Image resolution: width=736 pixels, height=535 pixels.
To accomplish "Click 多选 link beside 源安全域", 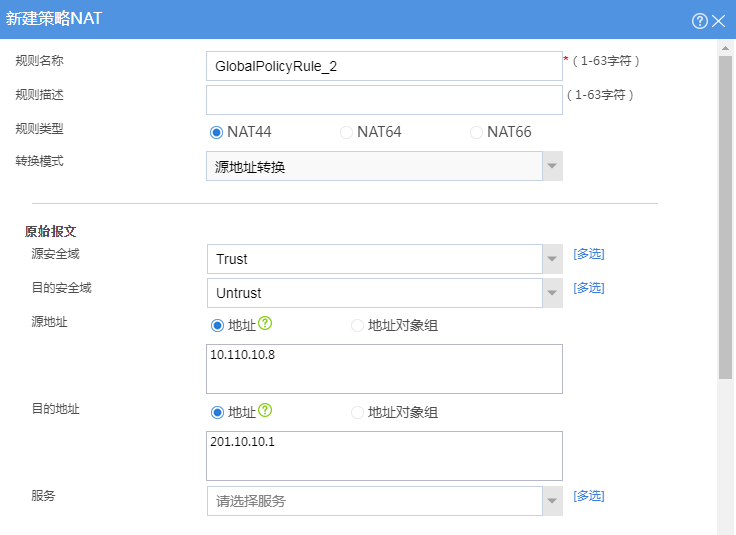I will tap(588, 254).
